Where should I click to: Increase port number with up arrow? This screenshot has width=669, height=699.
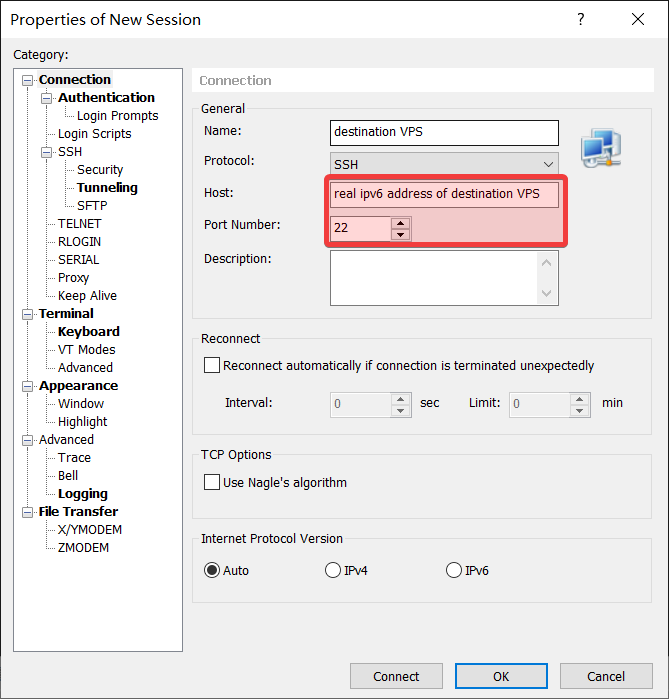pyautogui.click(x=401, y=222)
